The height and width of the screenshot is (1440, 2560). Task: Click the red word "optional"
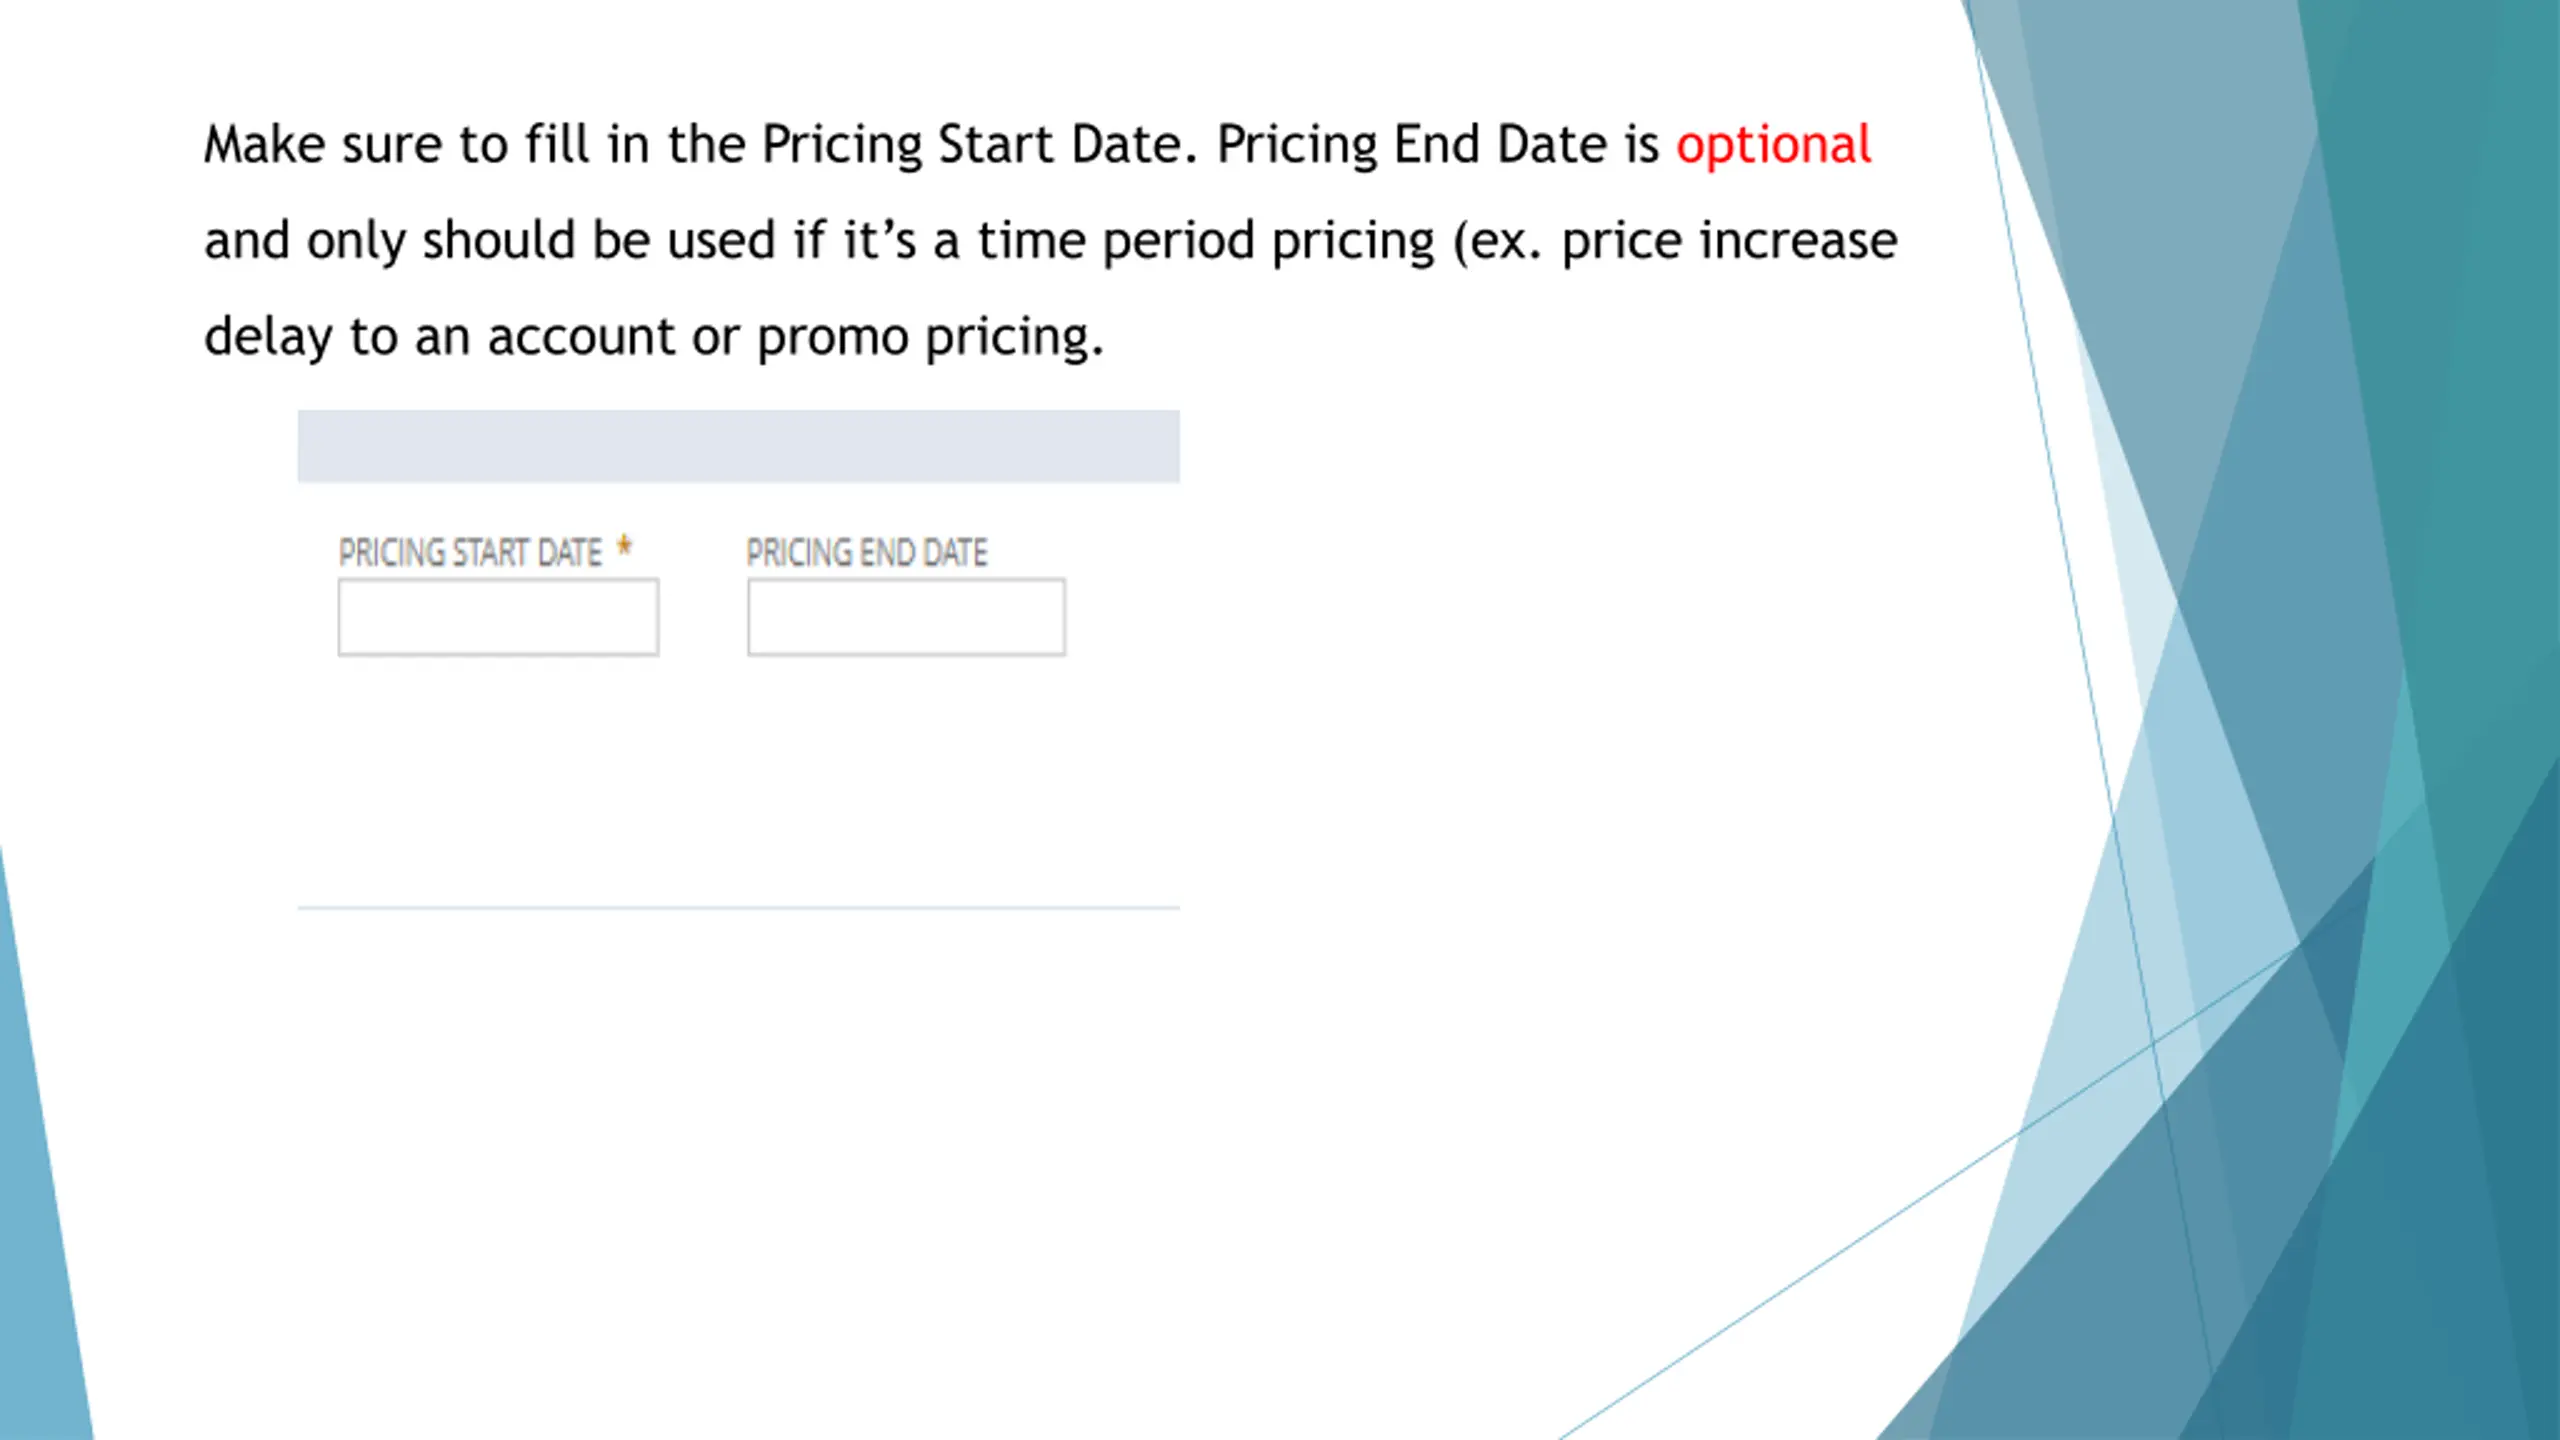tap(1773, 145)
